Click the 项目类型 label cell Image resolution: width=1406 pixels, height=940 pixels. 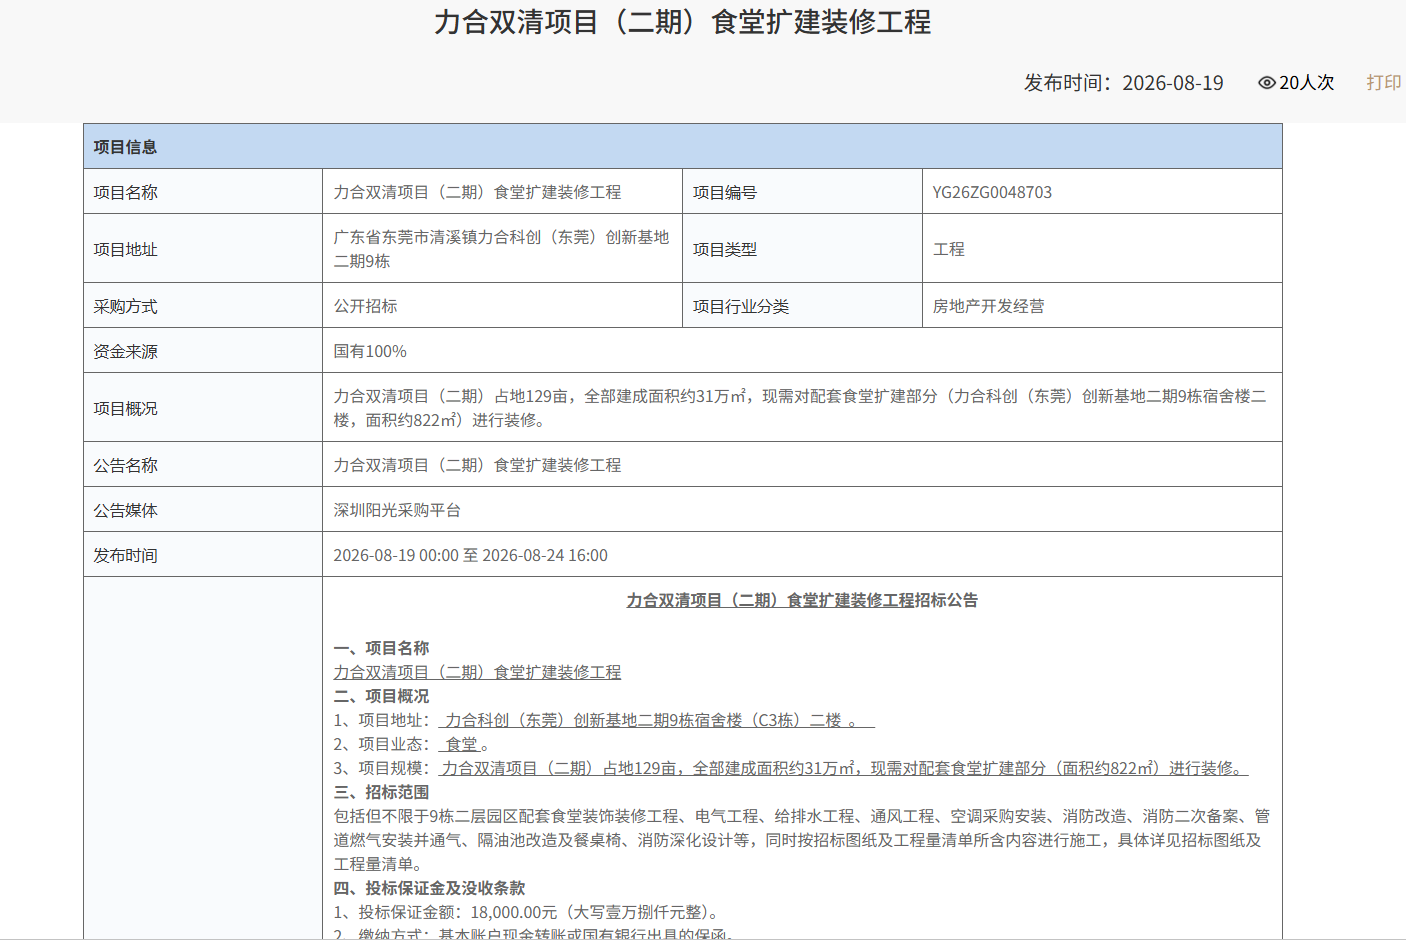(x=802, y=248)
